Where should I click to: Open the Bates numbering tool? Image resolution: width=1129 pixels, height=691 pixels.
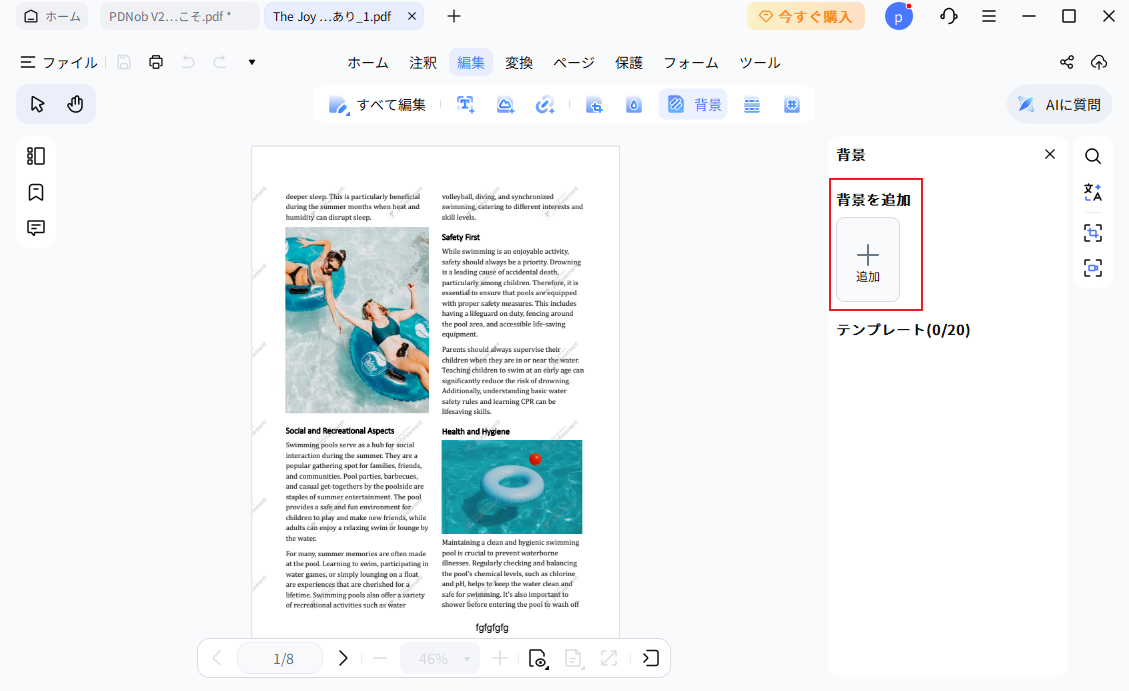(x=792, y=103)
